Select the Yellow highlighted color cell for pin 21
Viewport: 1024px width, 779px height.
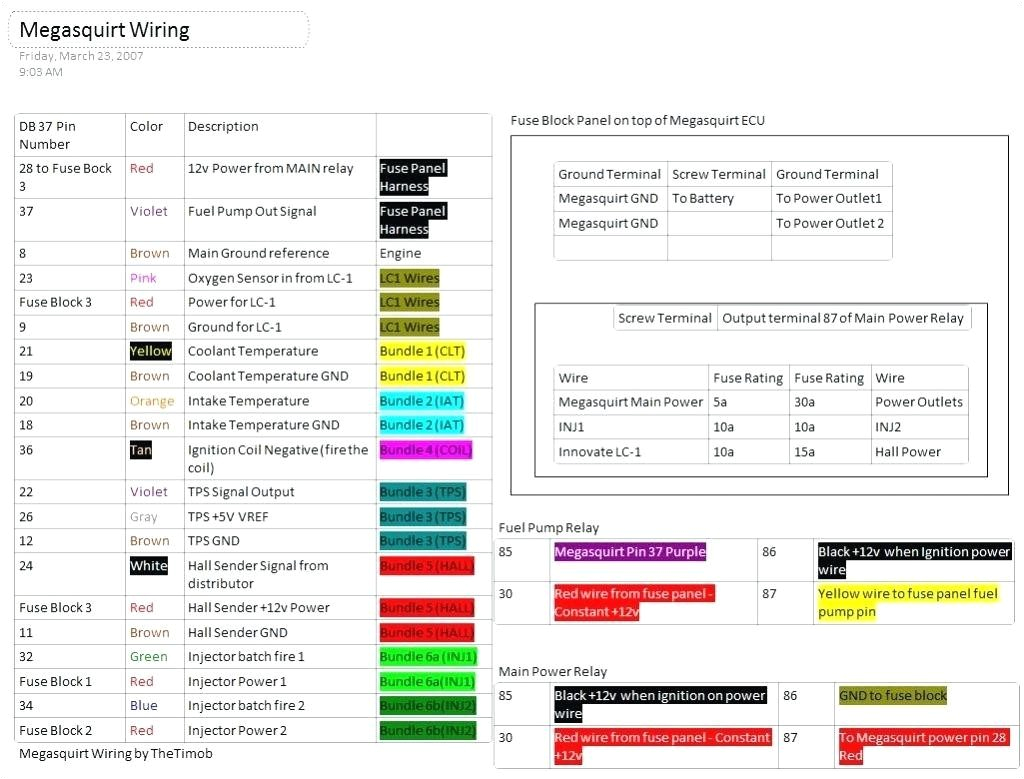pyautogui.click(x=150, y=351)
